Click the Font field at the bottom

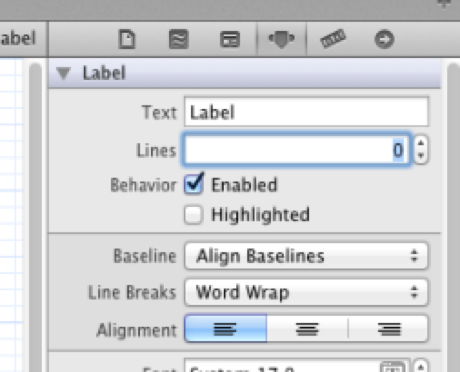296,367
